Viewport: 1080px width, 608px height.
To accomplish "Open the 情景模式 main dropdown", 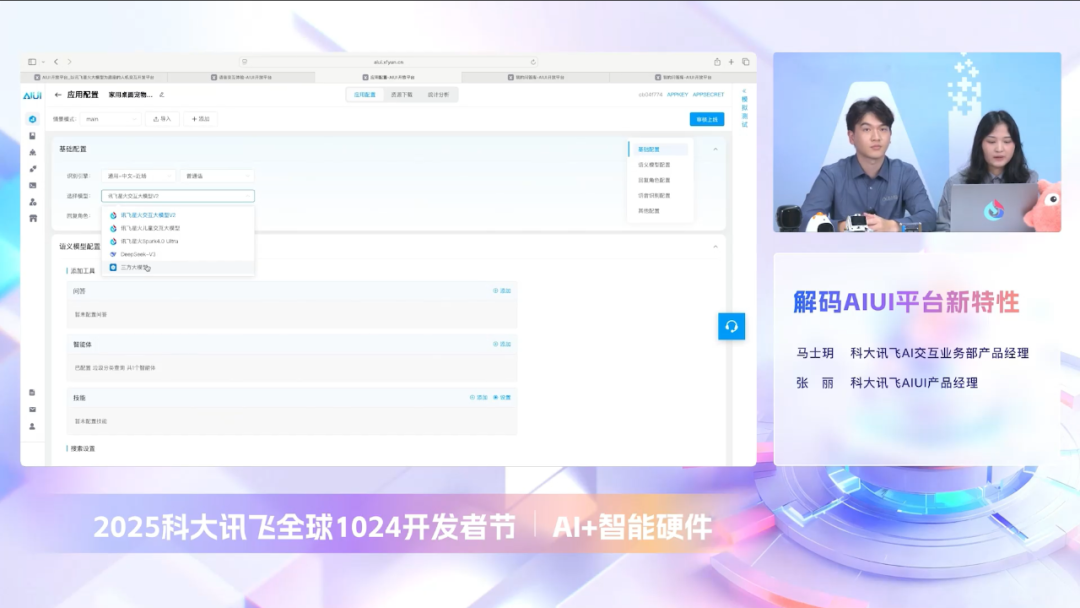I will tap(110, 119).
